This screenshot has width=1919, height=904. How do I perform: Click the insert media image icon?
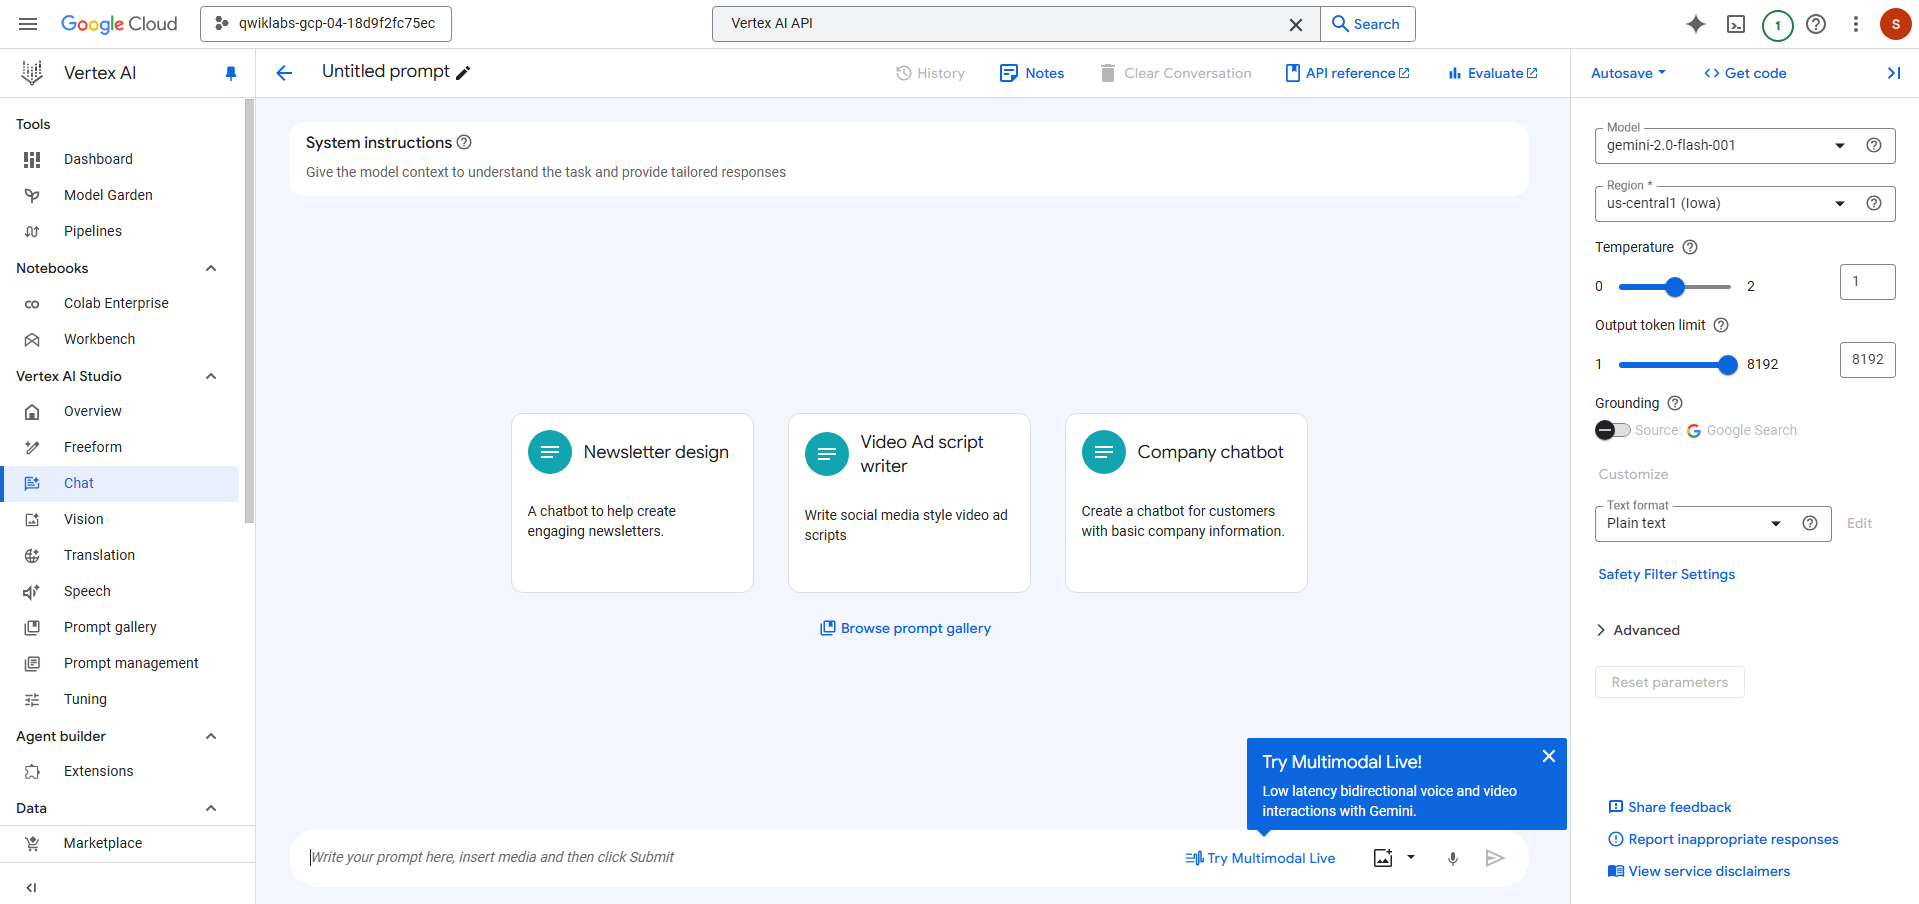pos(1383,858)
